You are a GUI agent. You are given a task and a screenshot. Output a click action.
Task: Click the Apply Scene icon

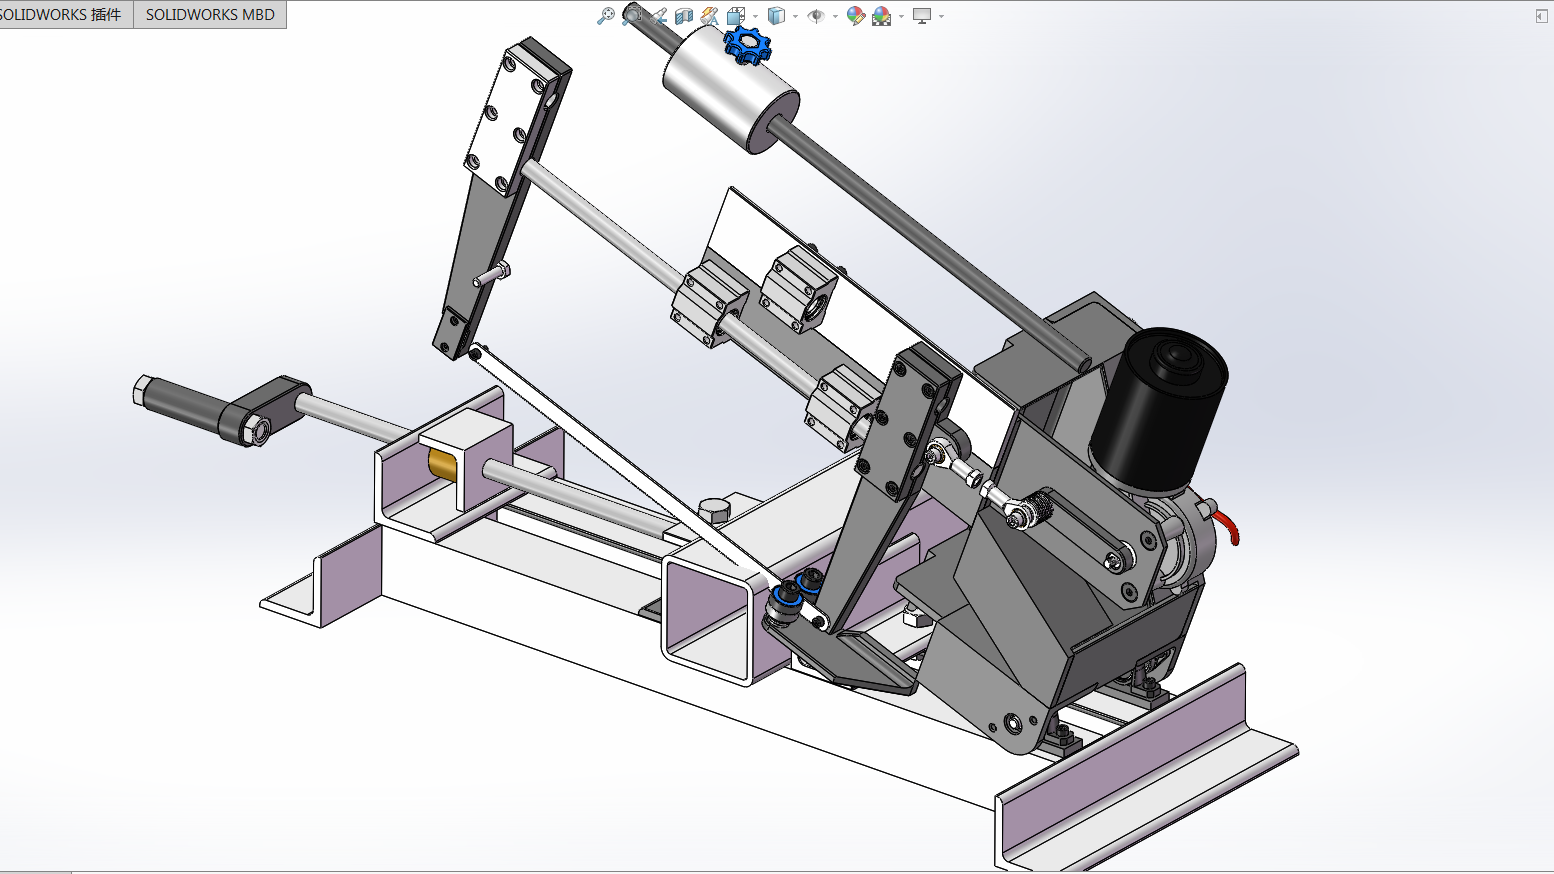click(881, 15)
